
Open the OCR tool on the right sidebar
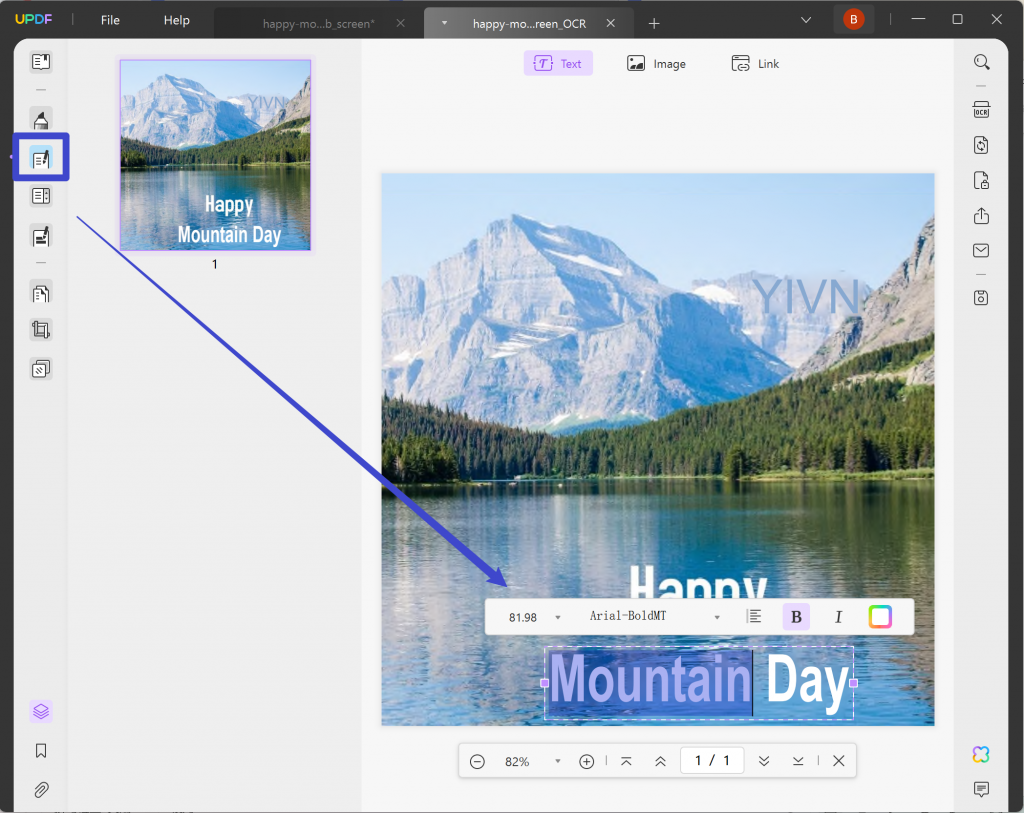(x=981, y=108)
